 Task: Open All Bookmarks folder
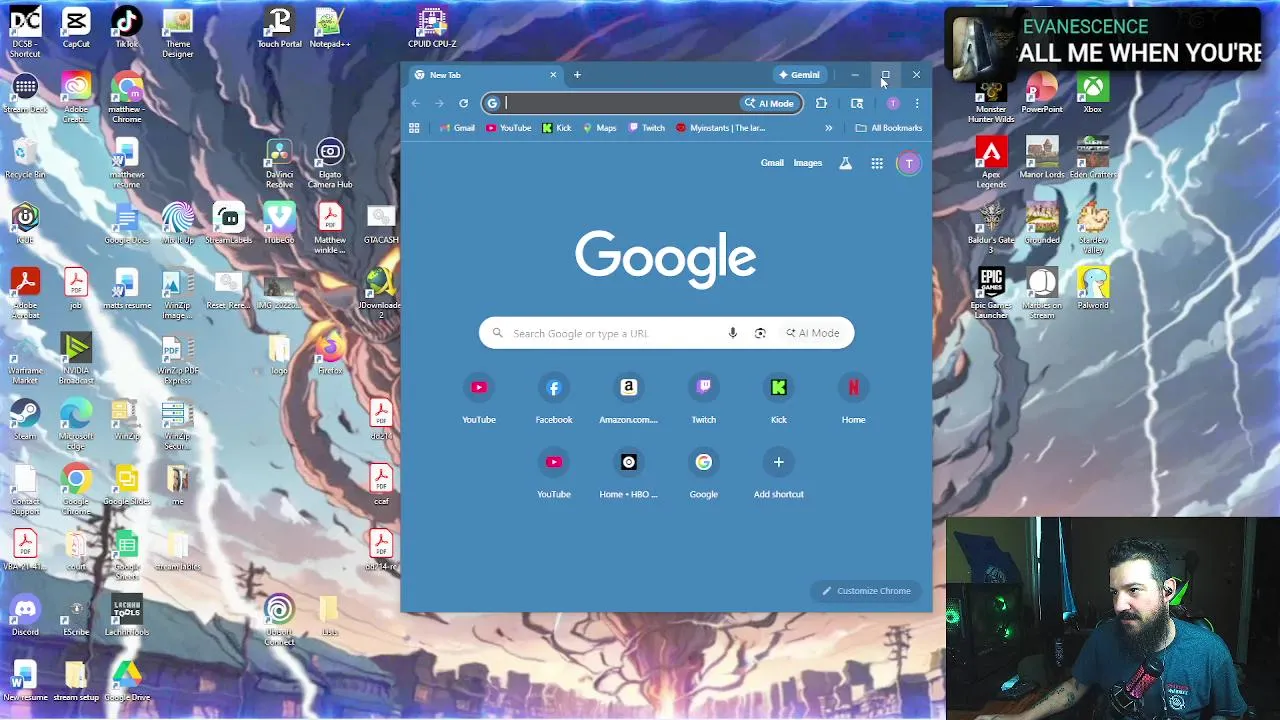pos(889,128)
